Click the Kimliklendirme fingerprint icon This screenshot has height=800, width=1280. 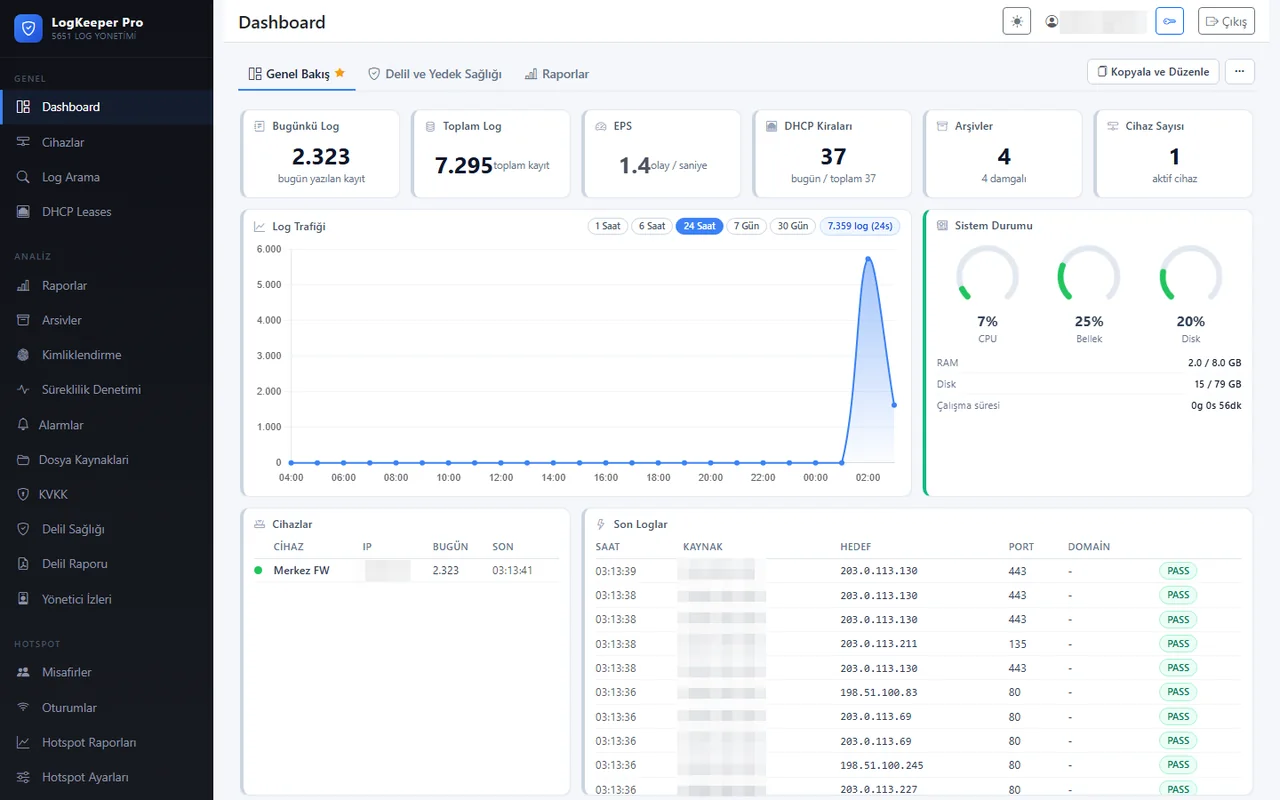point(23,355)
